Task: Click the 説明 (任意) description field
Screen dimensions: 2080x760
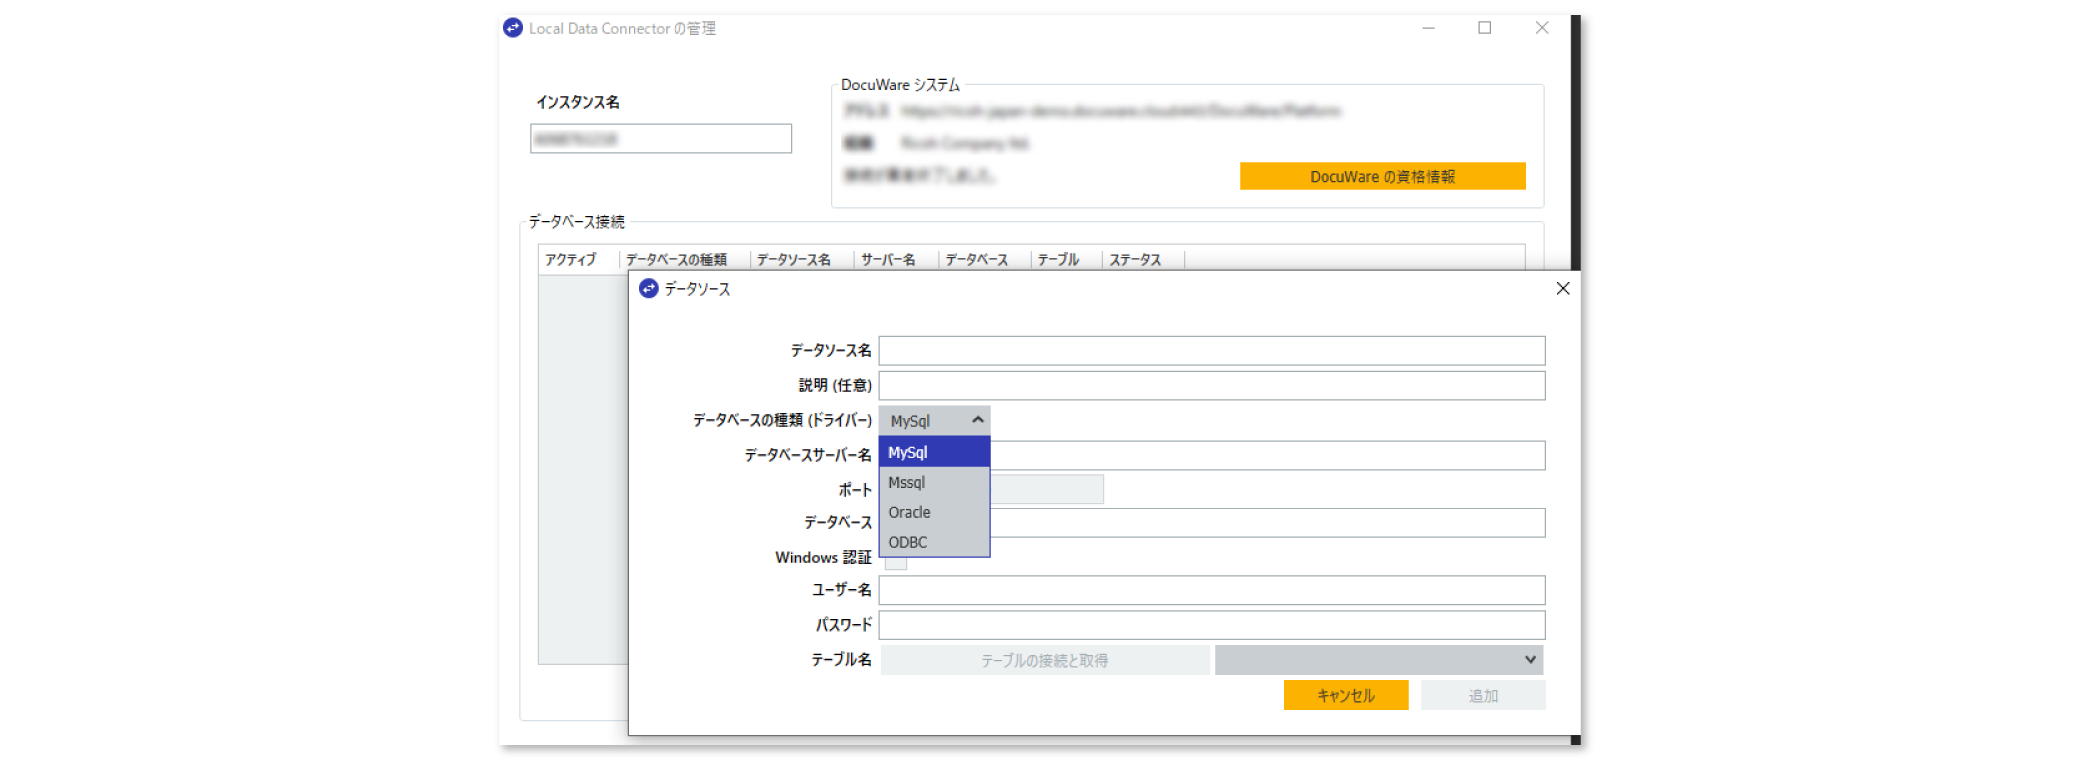Action: tap(1212, 386)
